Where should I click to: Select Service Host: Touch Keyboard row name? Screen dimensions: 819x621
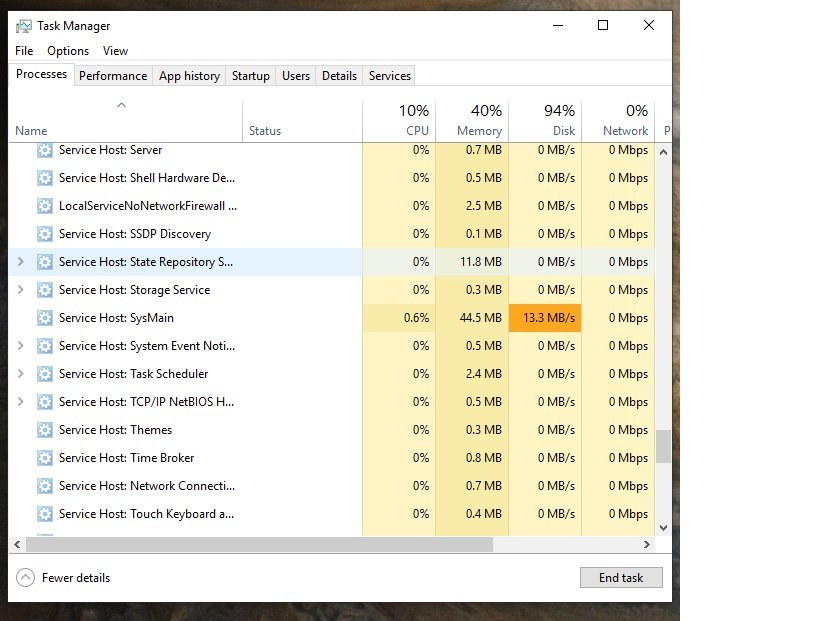click(146, 514)
